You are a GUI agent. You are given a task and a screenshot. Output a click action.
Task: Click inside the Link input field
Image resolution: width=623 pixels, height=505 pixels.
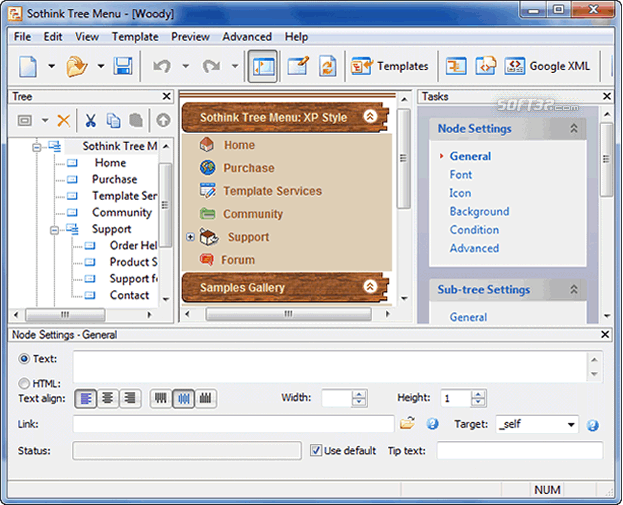pos(233,424)
